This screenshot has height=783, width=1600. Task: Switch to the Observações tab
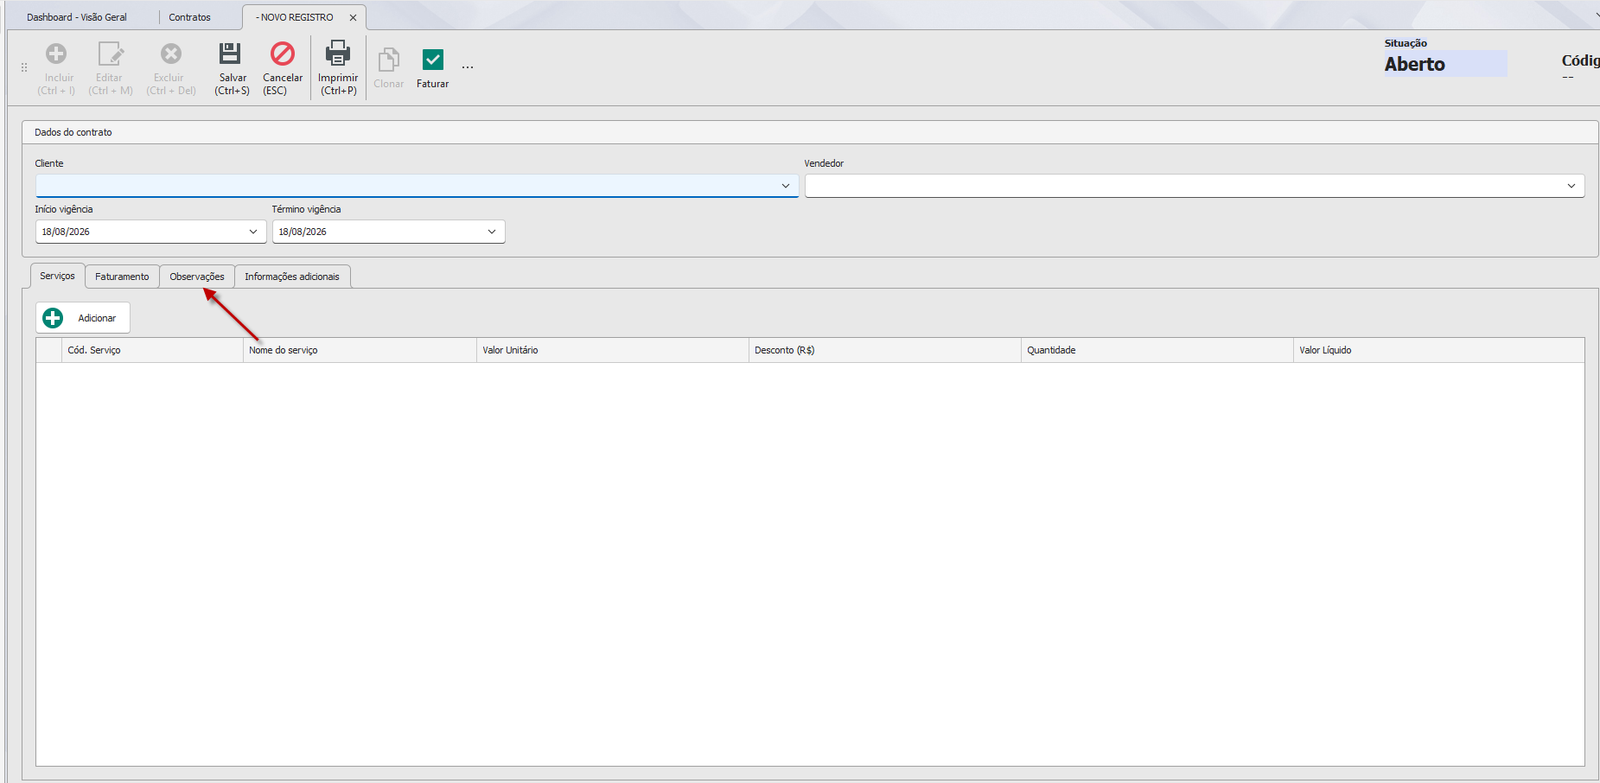click(x=197, y=277)
